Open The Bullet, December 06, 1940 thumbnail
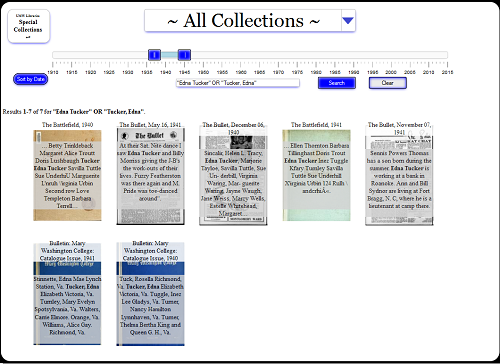The image size is (500, 364). pos(233,176)
